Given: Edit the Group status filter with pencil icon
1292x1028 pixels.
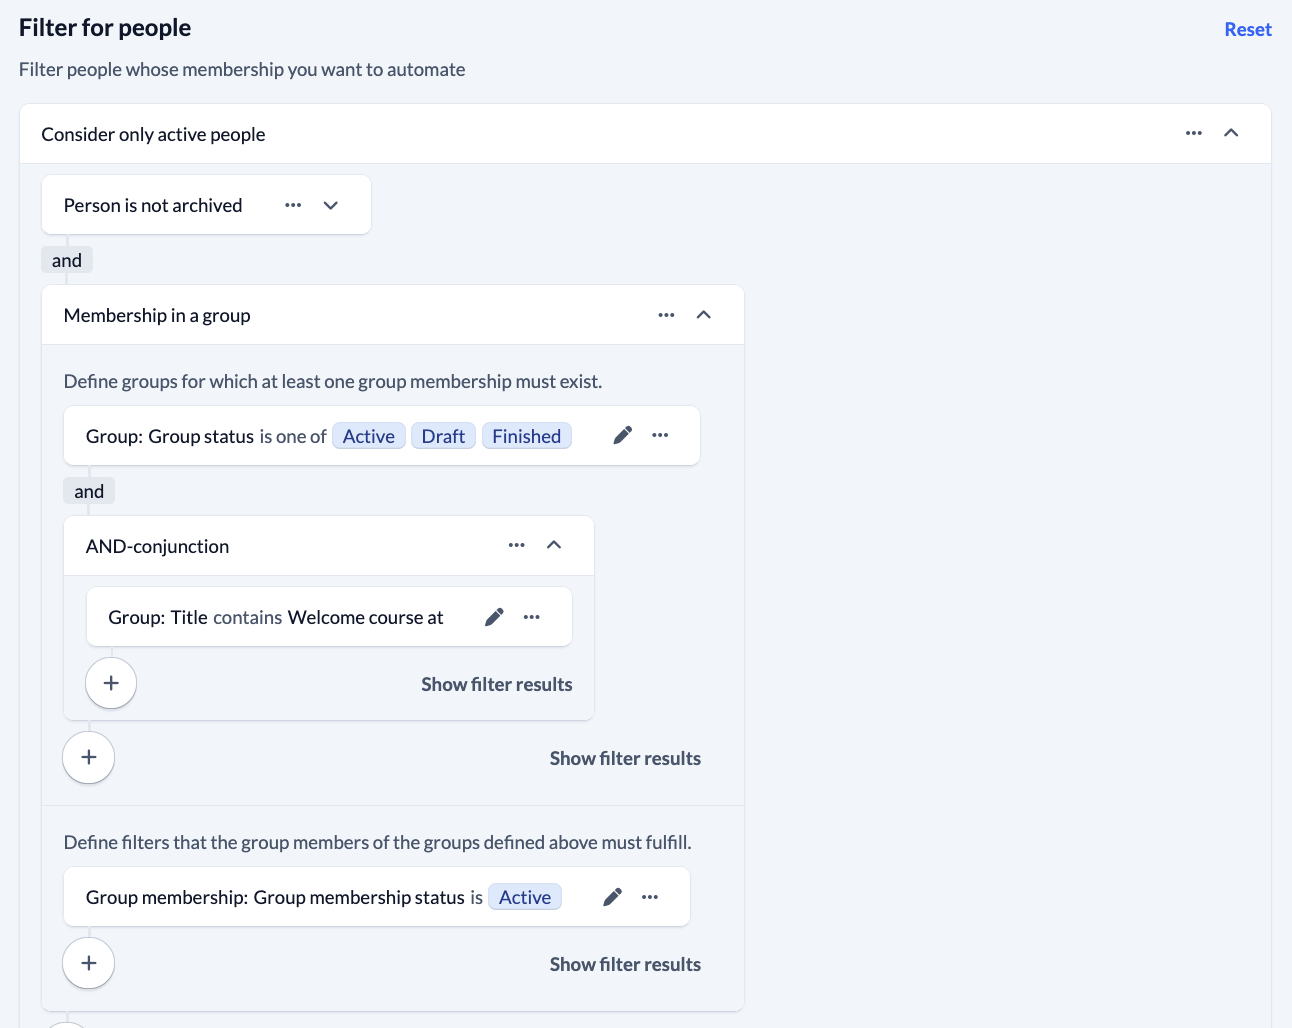Looking at the screenshot, I should (622, 435).
